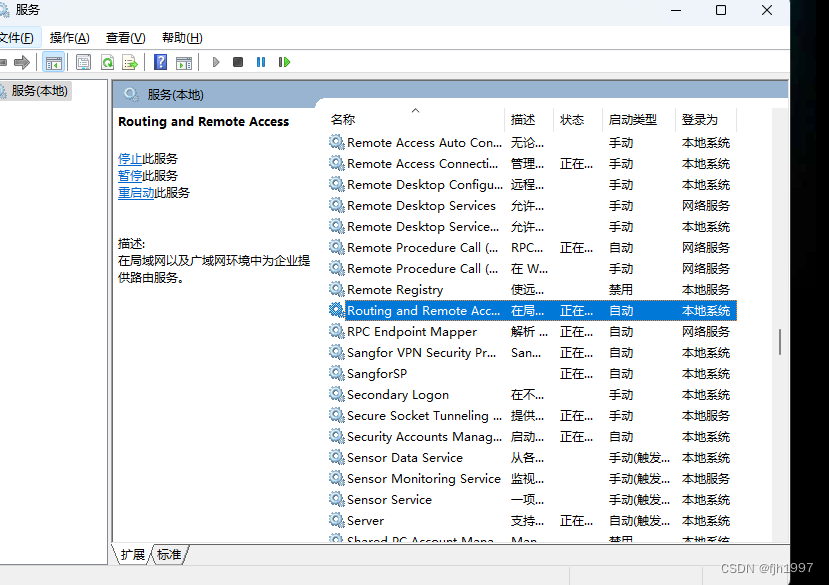Click the 重启动 link to restart service
Screen dimensions: 829x585
pos(136,193)
